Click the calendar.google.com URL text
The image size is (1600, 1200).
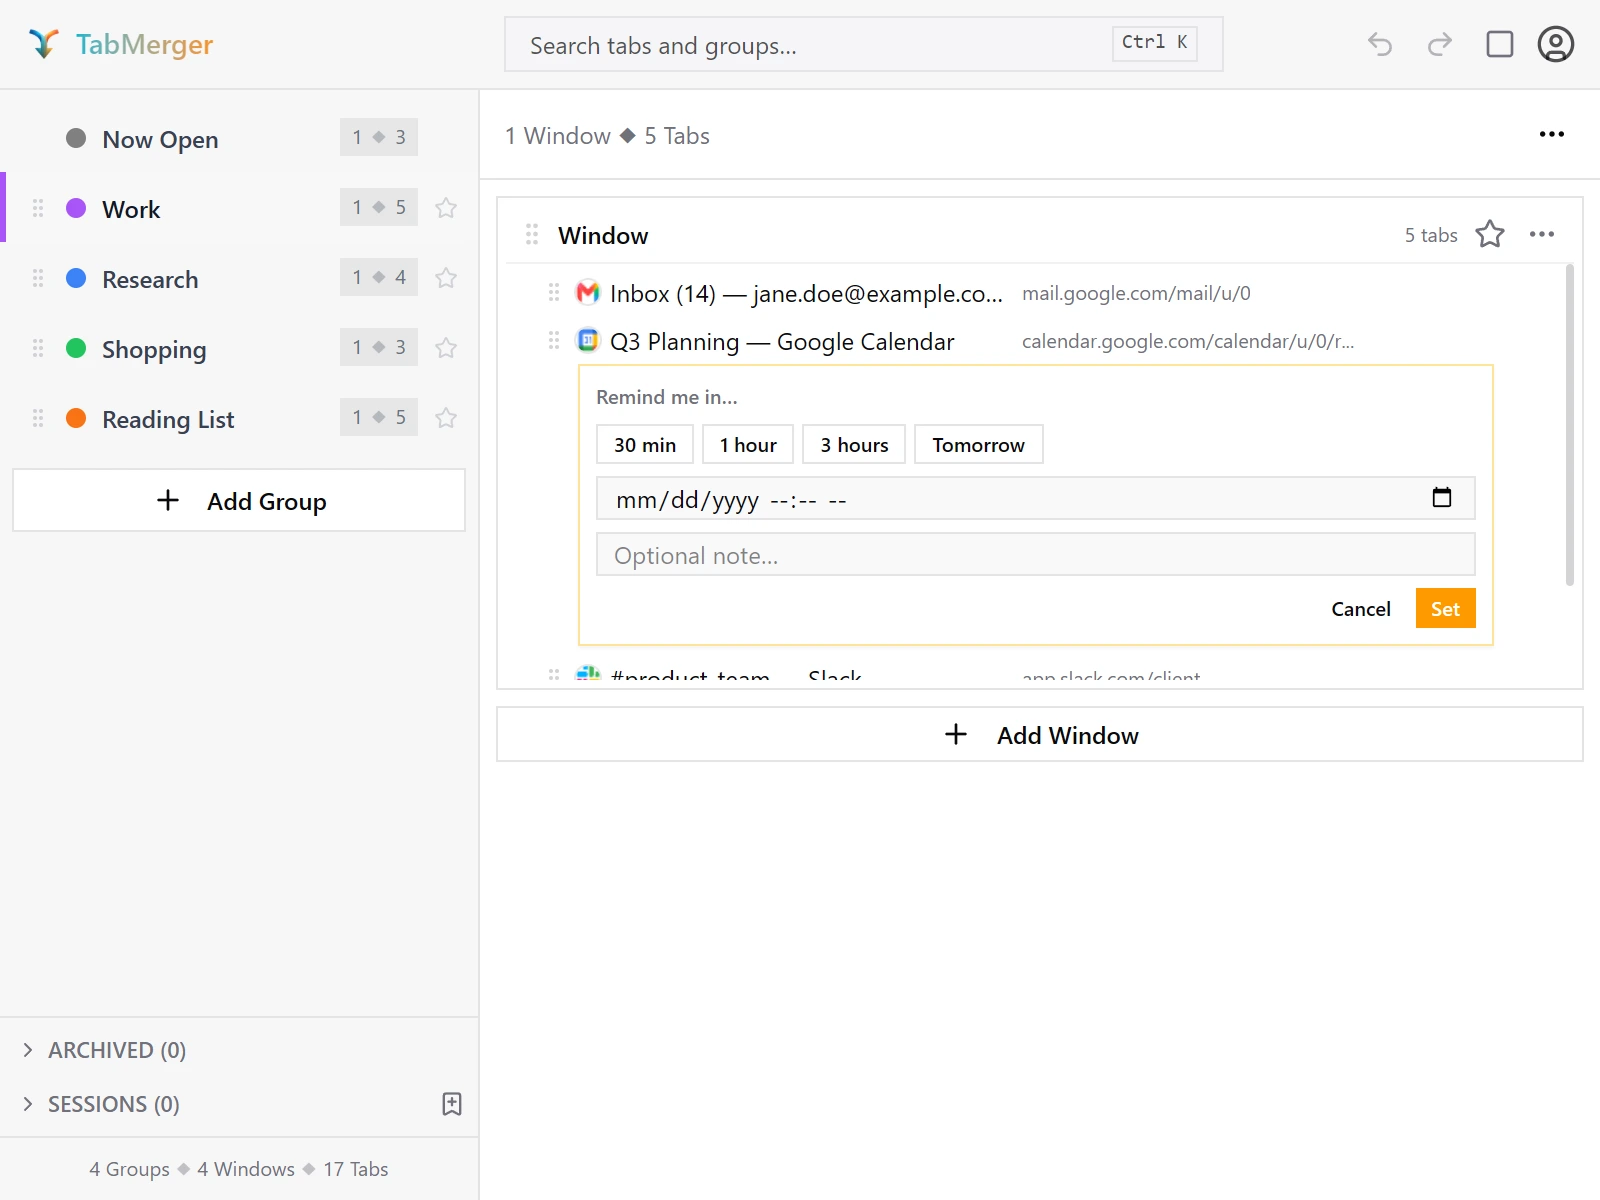pyautogui.click(x=1188, y=341)
